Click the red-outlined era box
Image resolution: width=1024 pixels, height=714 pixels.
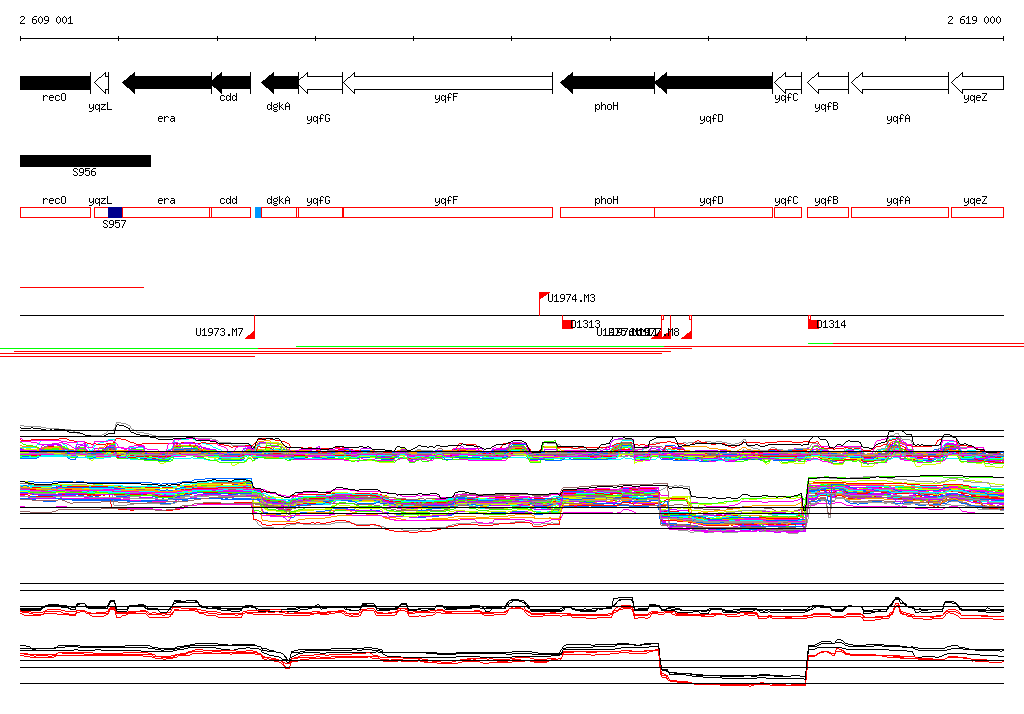pyautogui.click(x=166, y=212)
